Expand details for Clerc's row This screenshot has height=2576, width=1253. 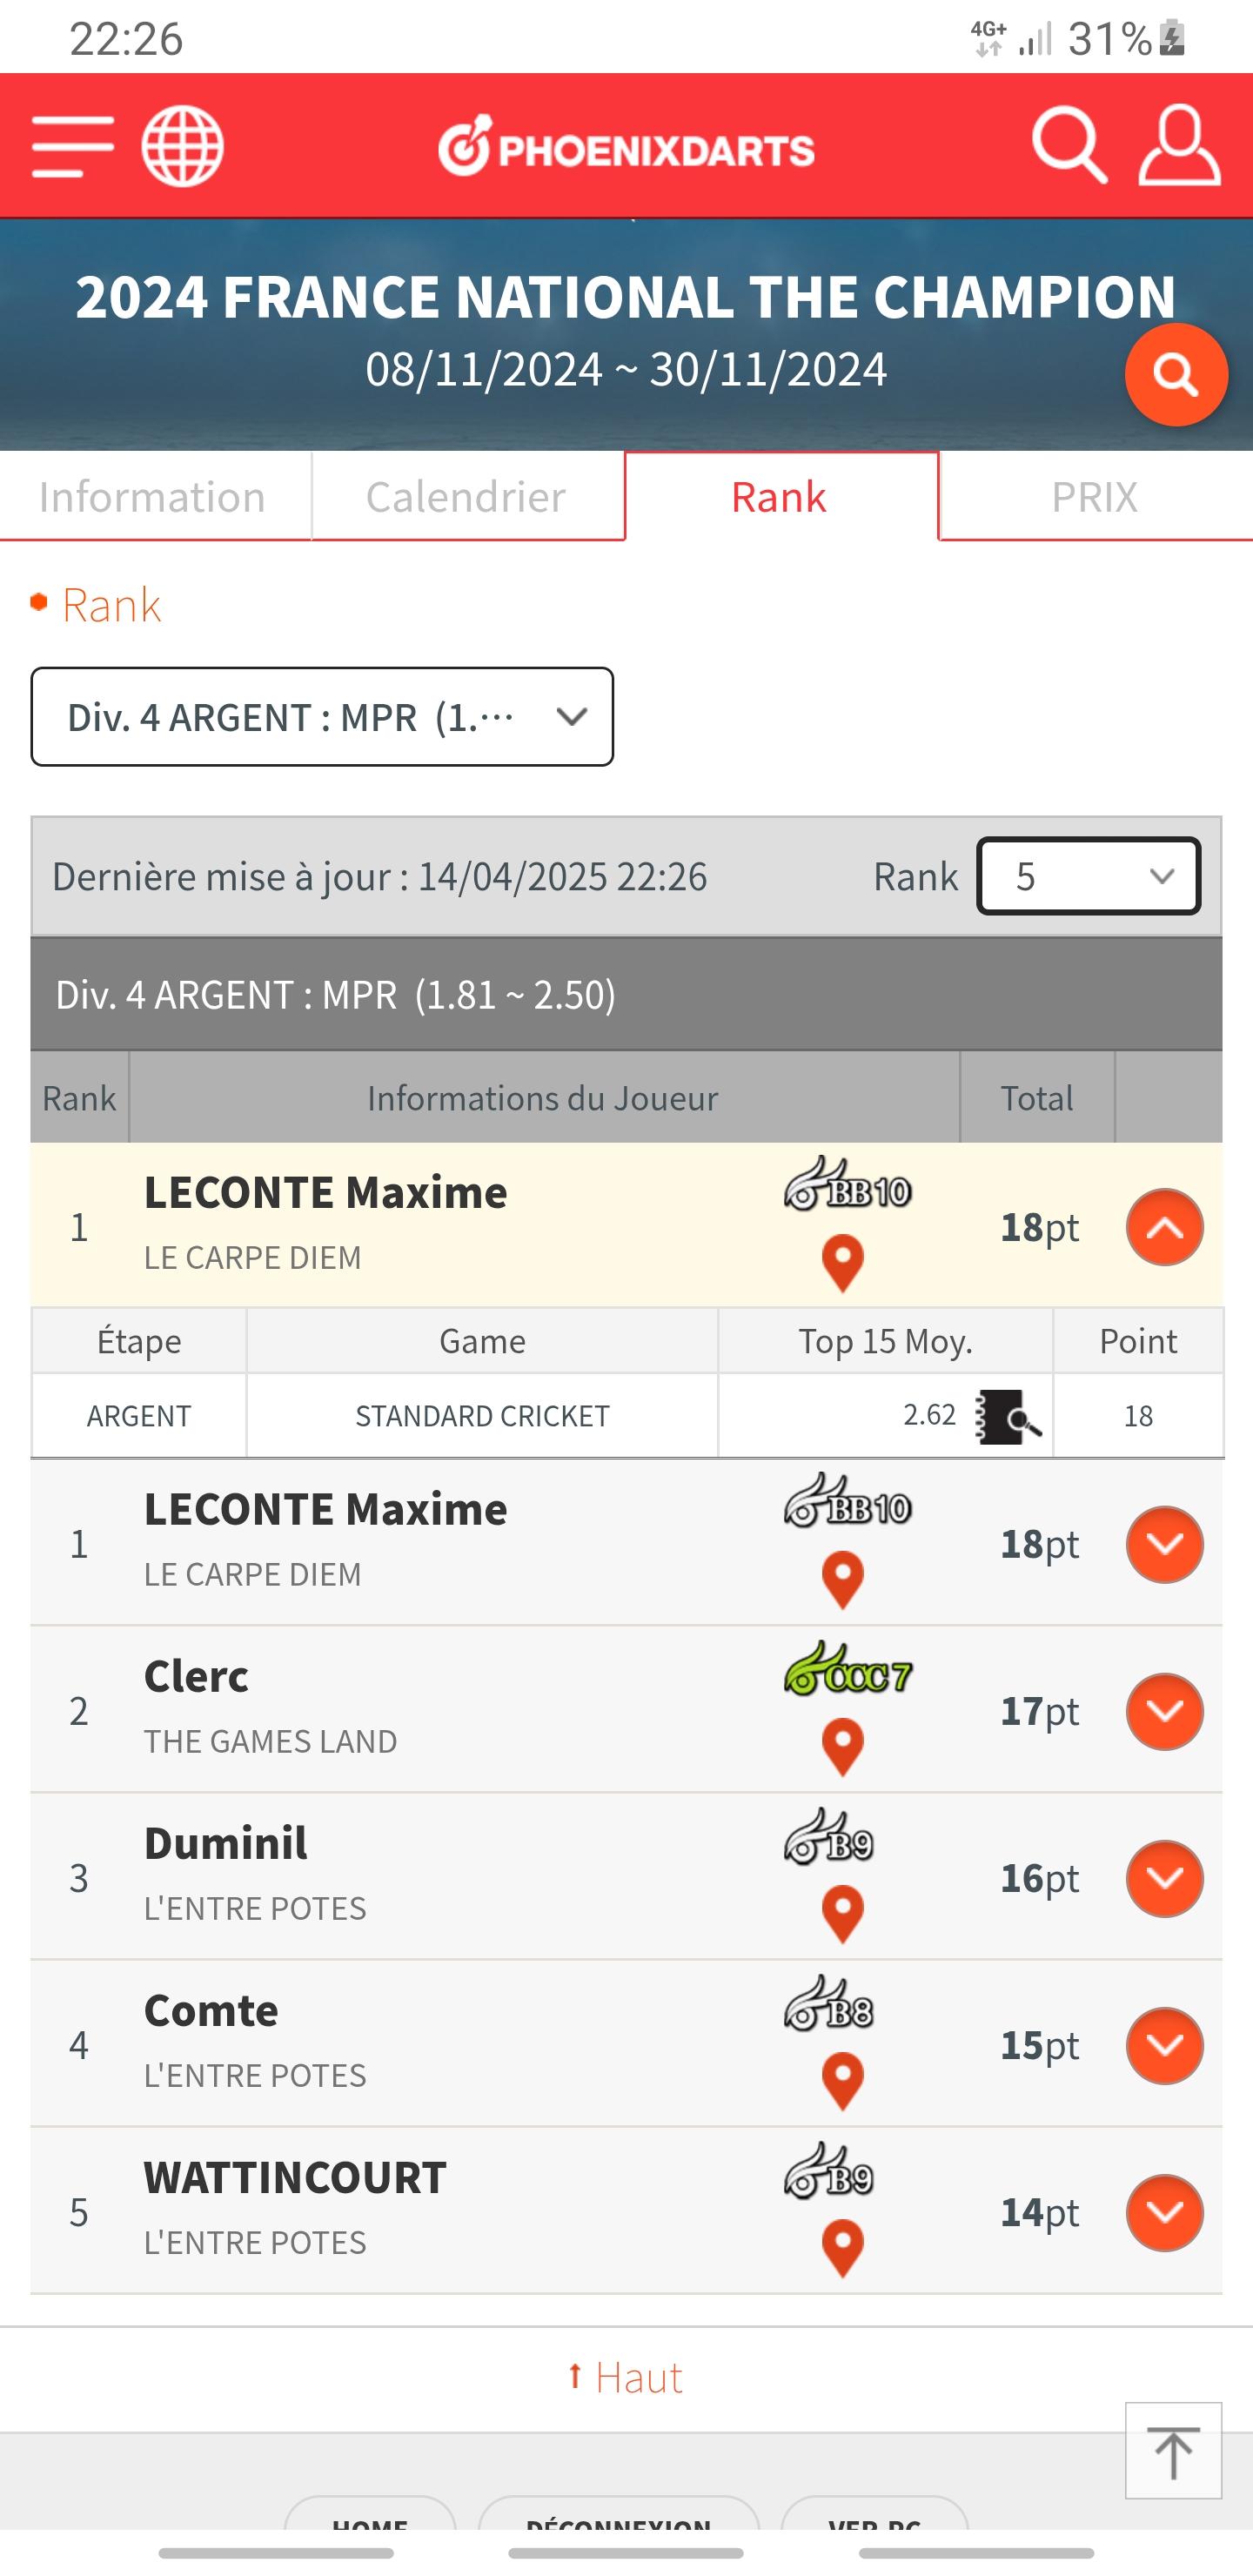(x=1164, y=1711)
